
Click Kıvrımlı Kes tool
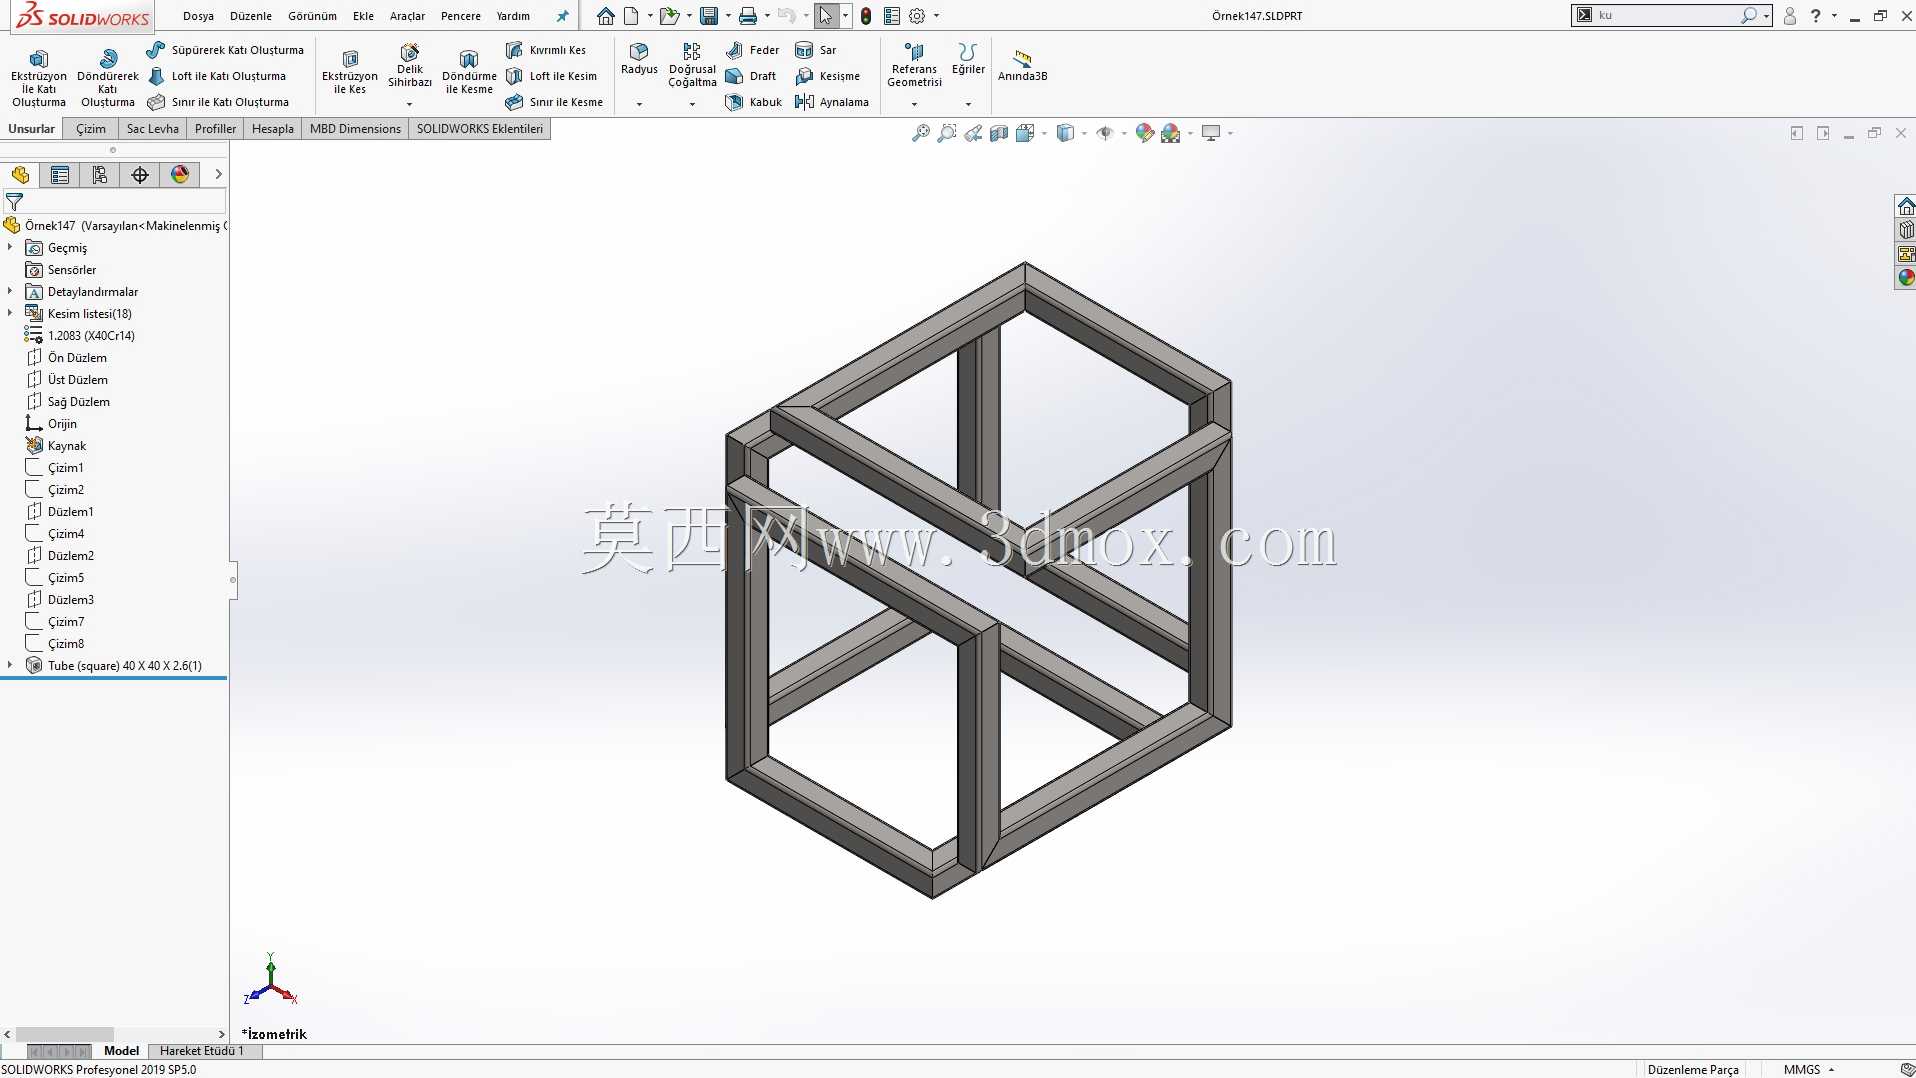tap(546, 50)
